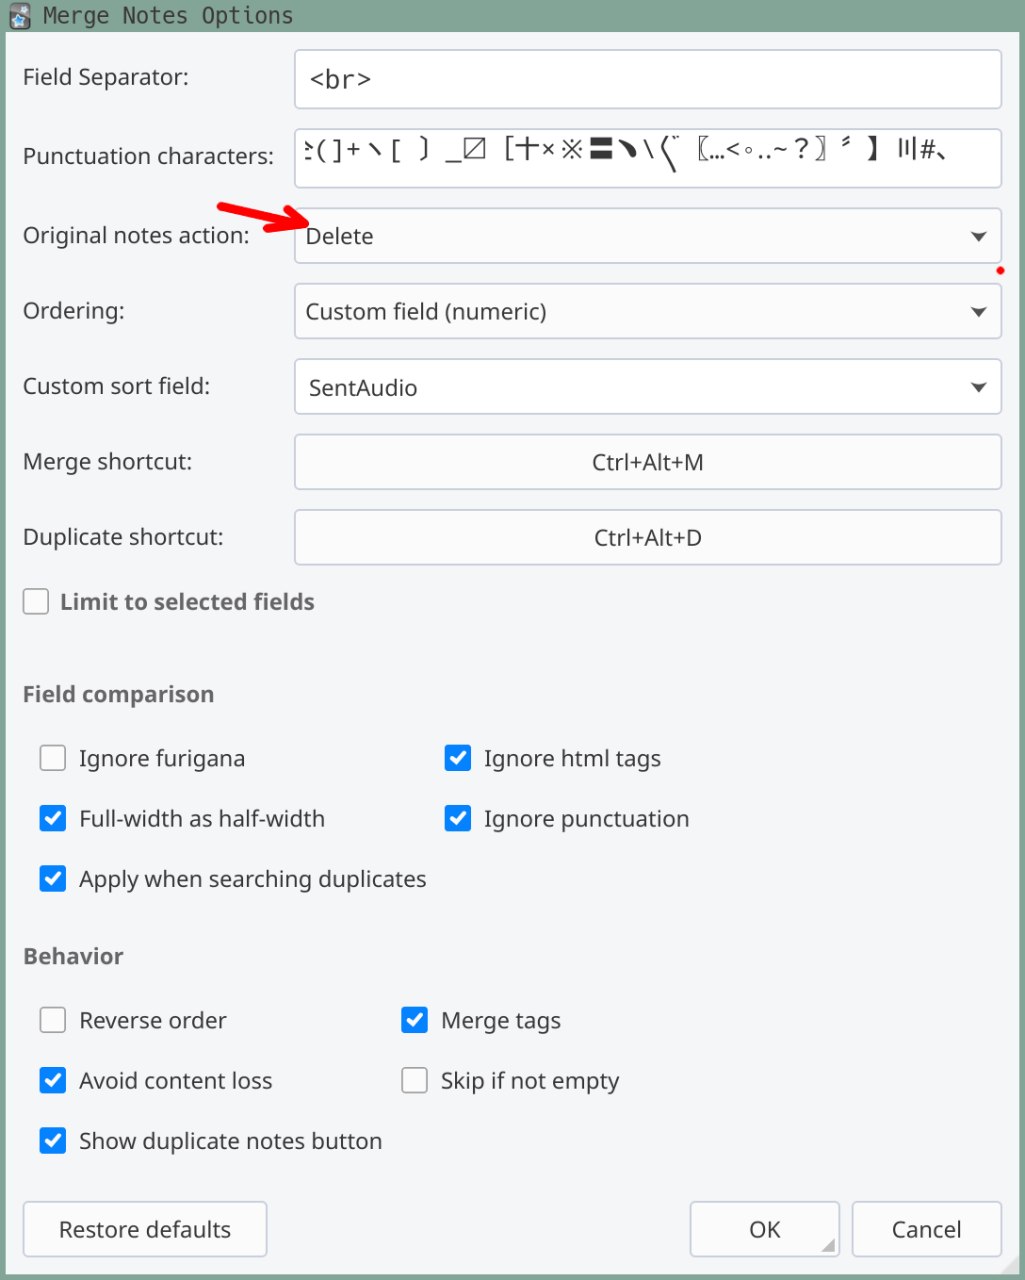1025x1280 pixels.
Task: Click the Ctrl+Alt+D duplicate shortcut button
Action: click(648, 538)
